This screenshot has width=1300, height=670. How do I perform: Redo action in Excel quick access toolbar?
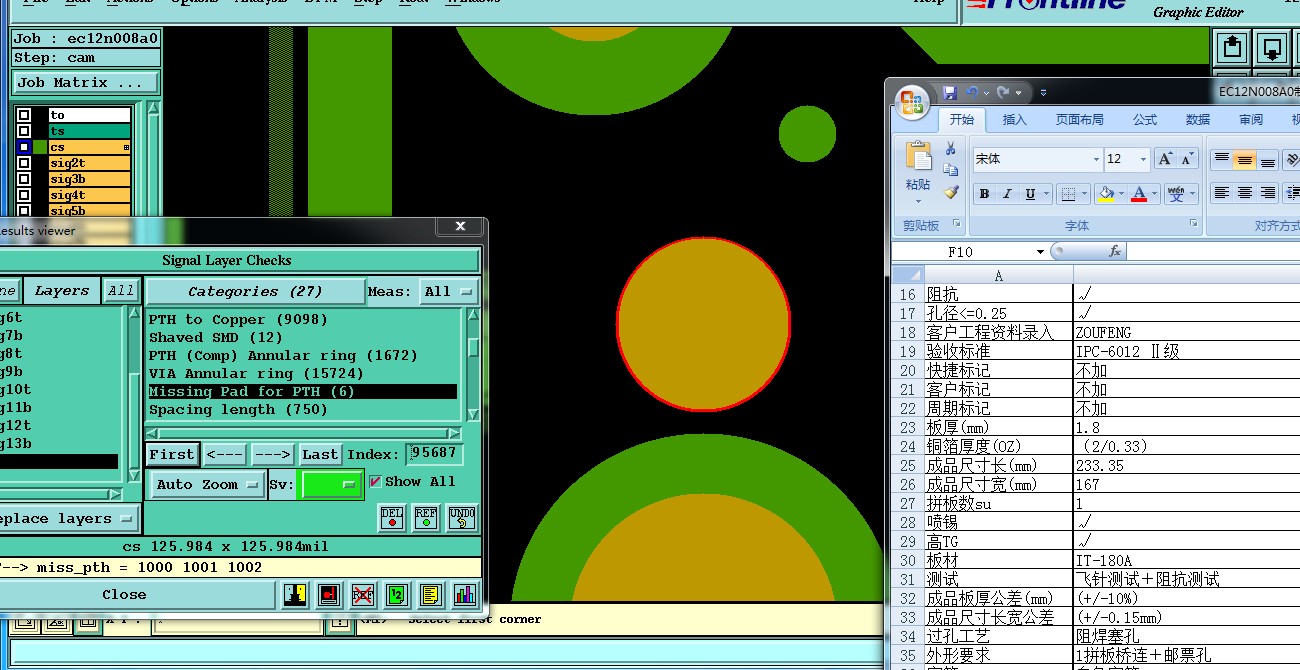coord(1003,92)
